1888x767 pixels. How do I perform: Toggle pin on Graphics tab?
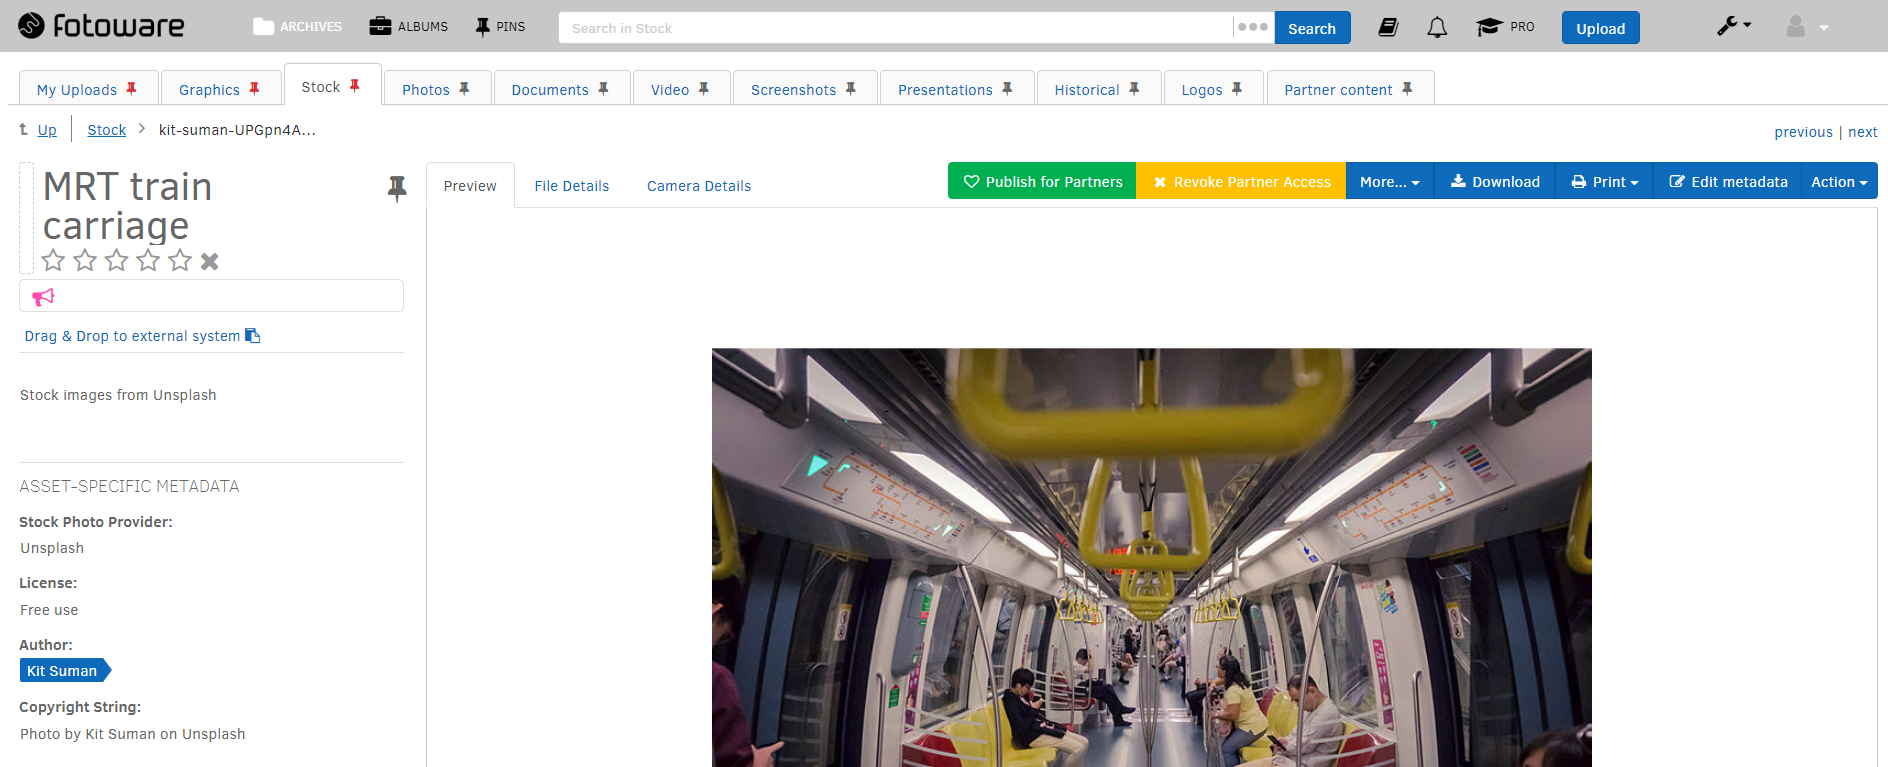tap(254, 89)
